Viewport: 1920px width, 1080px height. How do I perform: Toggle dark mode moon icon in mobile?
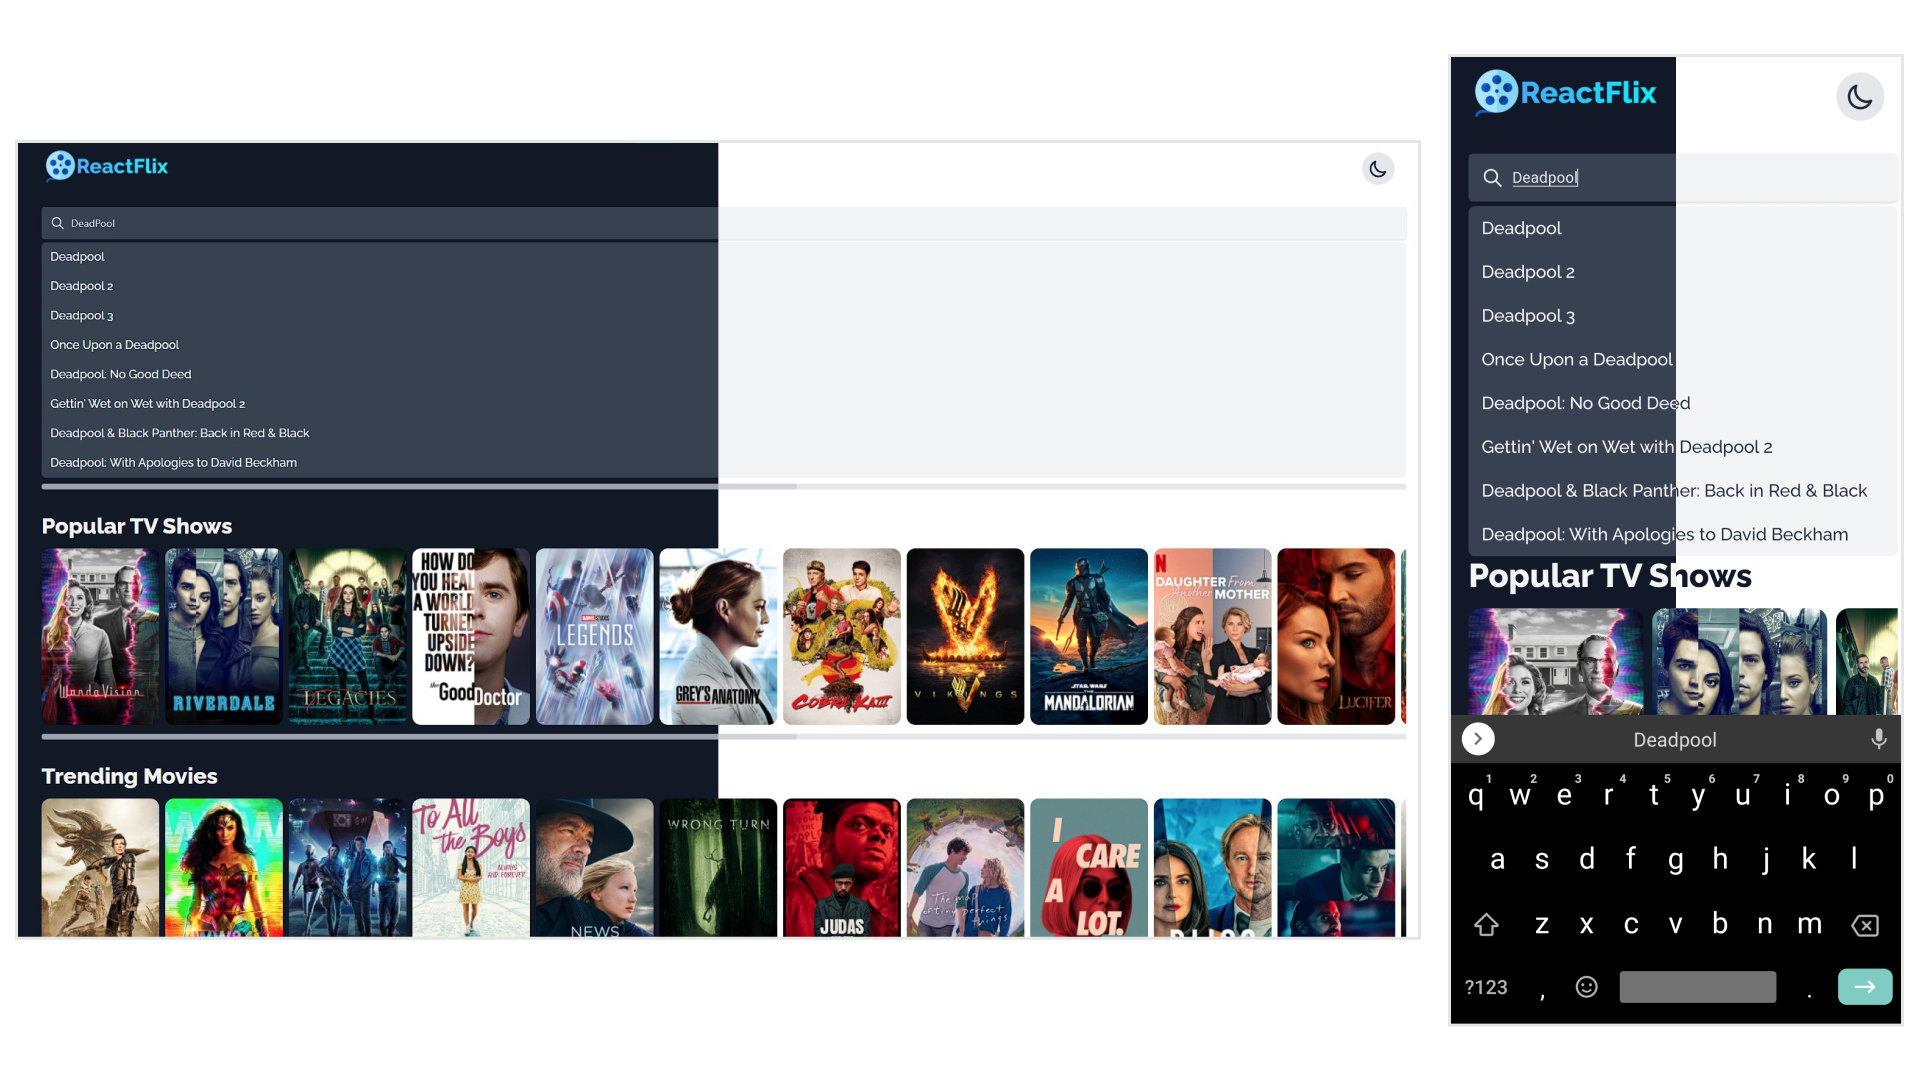[x=1861, y=96]
